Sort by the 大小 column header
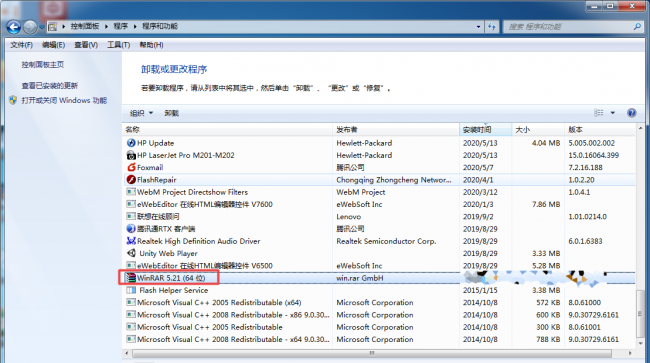This screenshot has height=363, width=650. [538, 130]
